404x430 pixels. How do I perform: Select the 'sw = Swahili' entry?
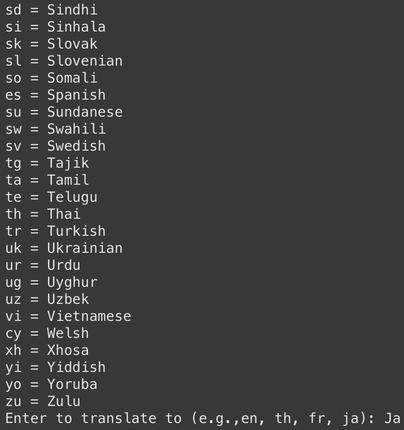(x=55, y=129)
